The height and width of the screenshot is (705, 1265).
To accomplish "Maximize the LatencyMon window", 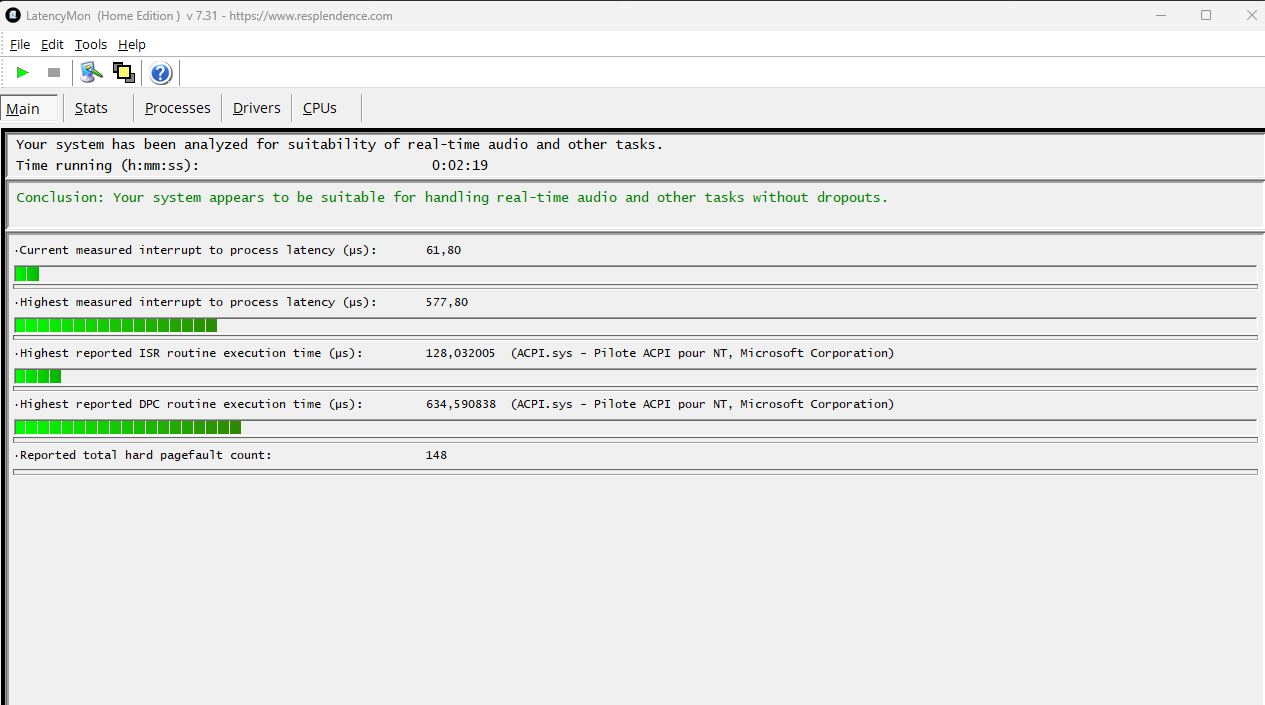I will tap(1206, 15).
